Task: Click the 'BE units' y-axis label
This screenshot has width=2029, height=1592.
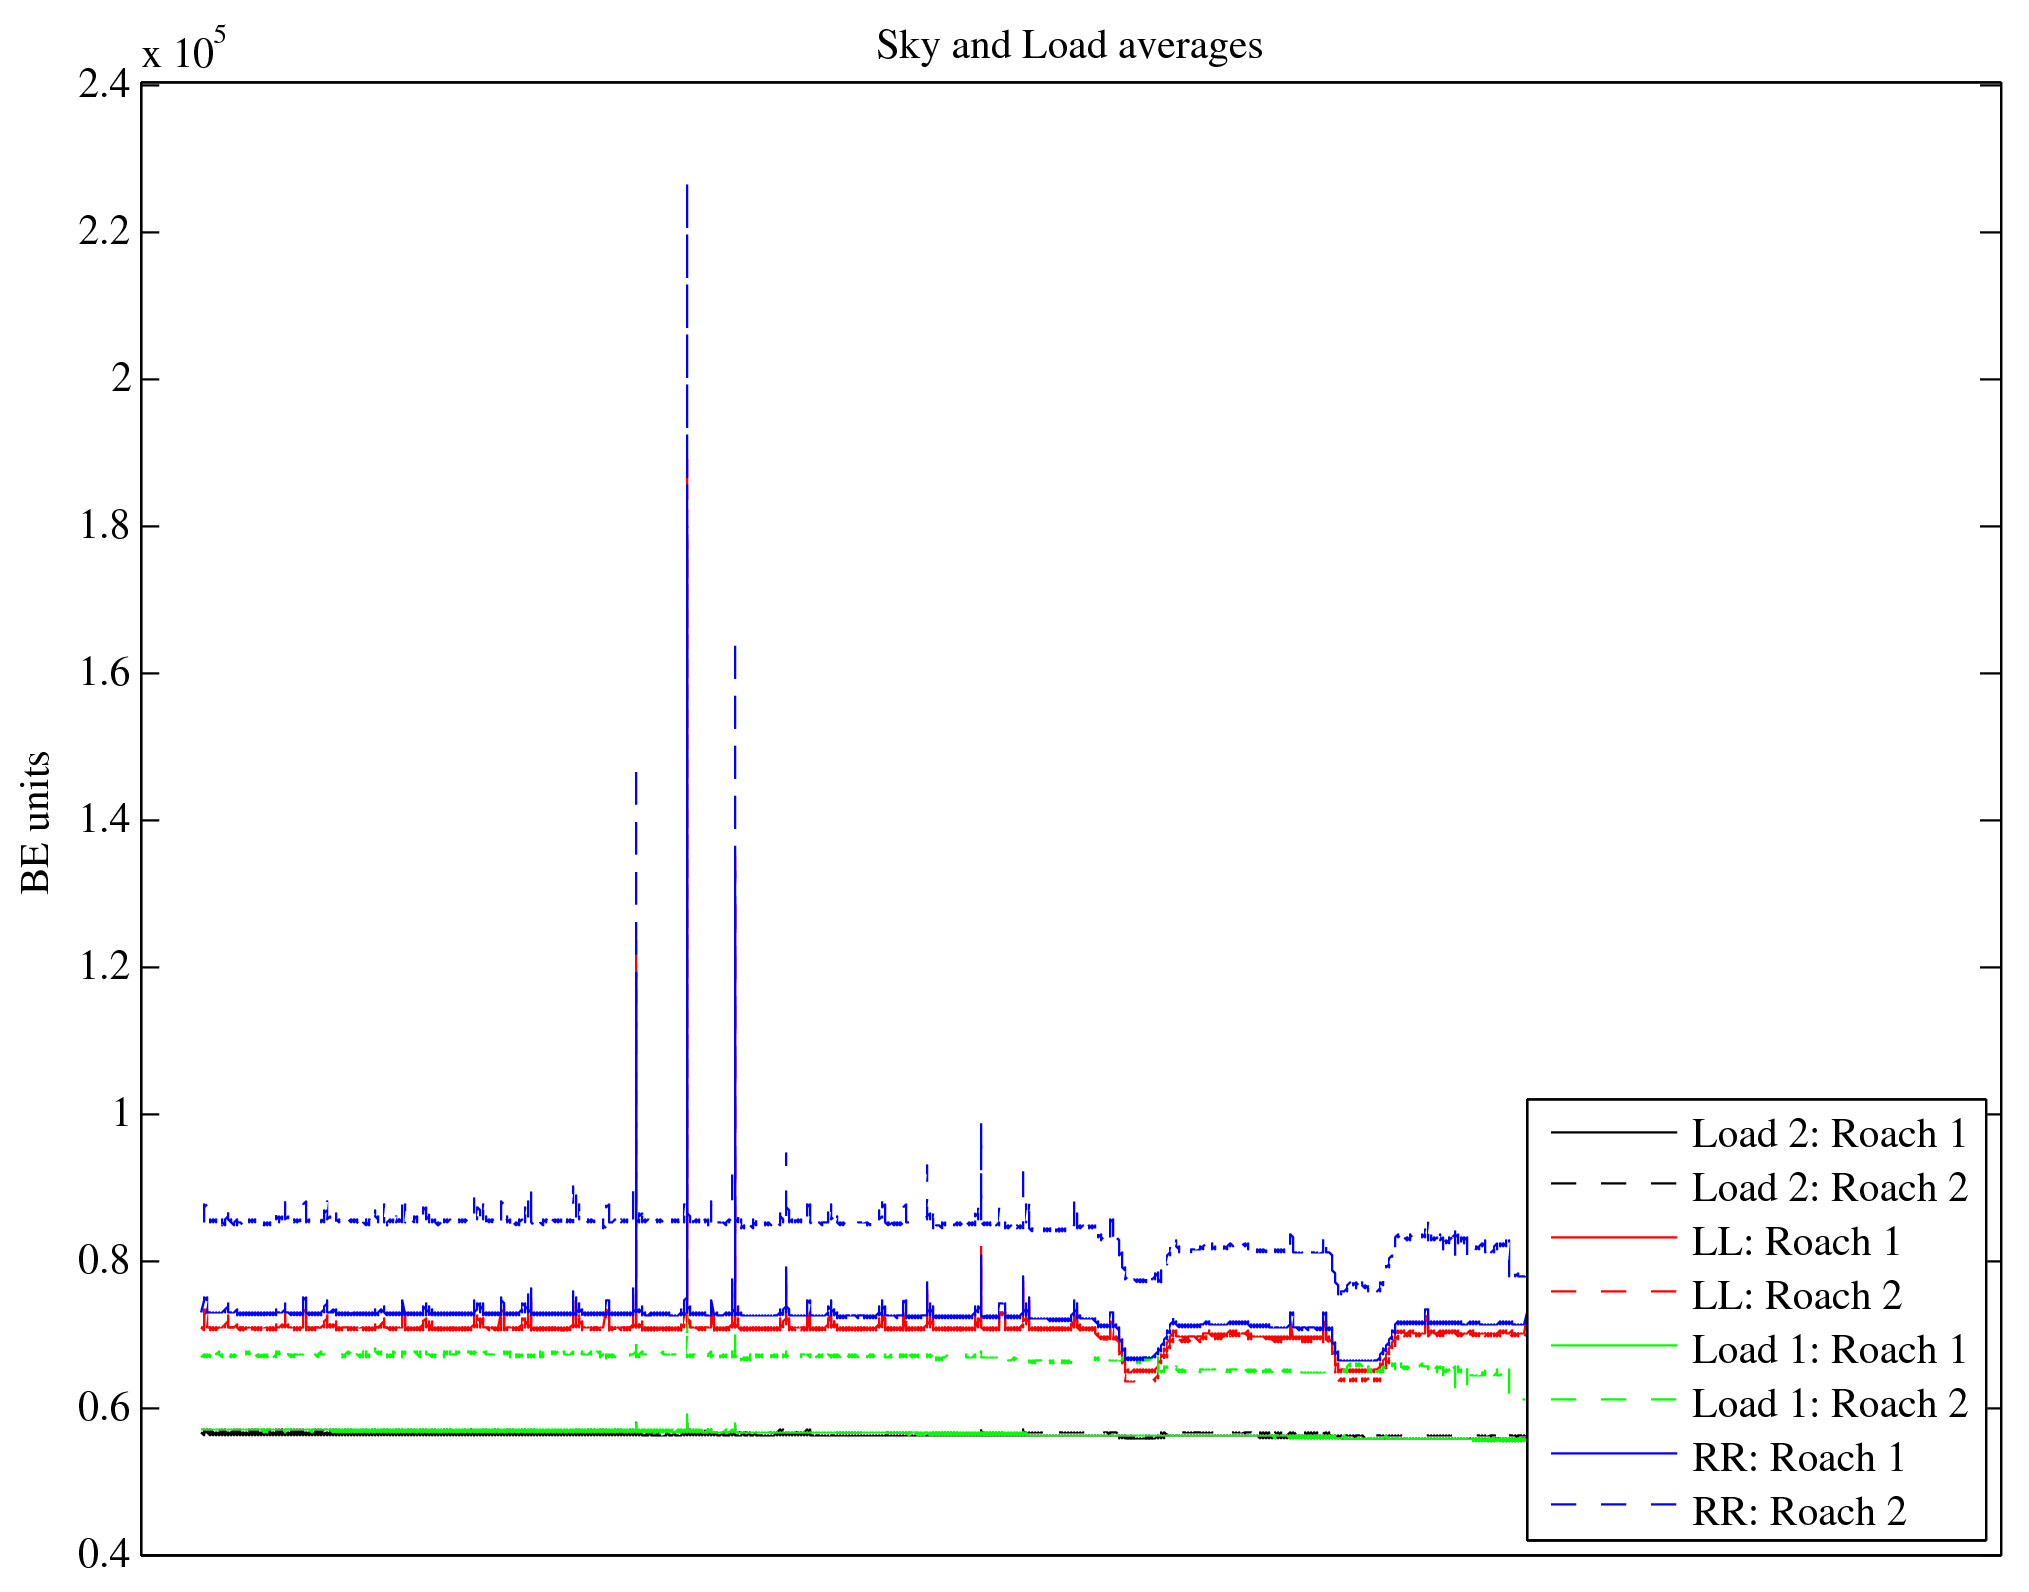Action: (x=36, y=821)
